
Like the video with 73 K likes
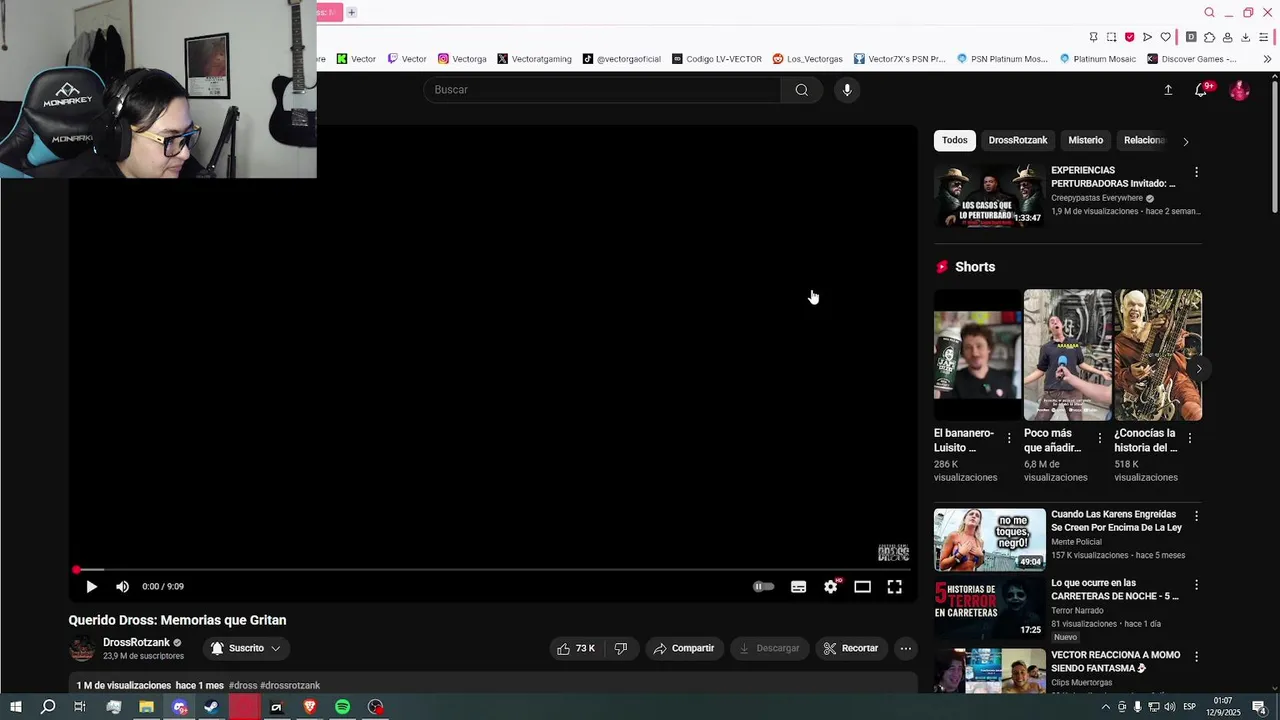pyautogui.click(x=576, y=648)
